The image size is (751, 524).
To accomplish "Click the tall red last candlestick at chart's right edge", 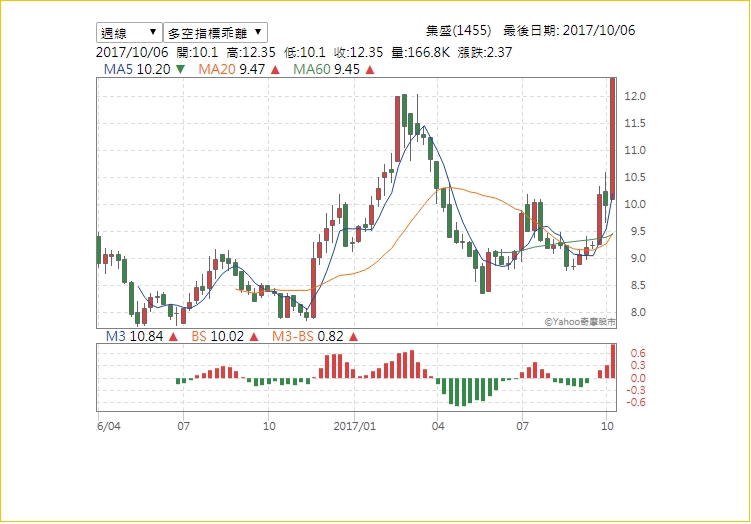I will pos(613,138).
